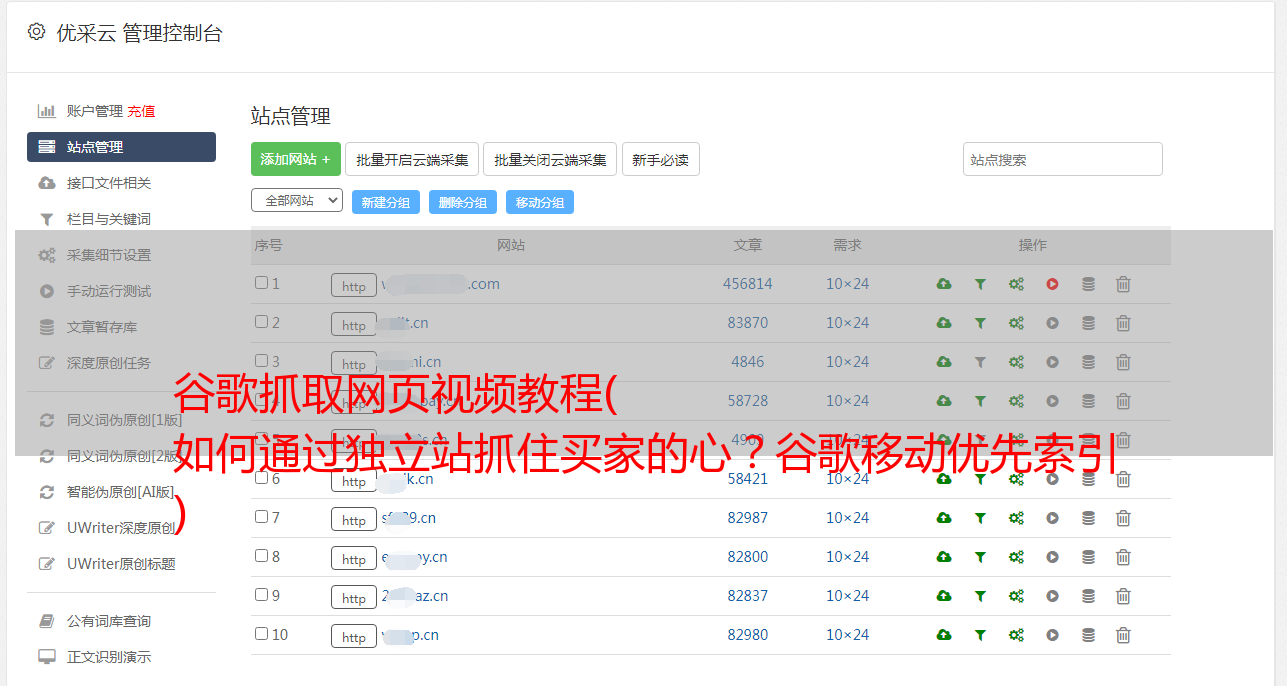Go to 公有词库查询 in the sidebar

(108, 621)
